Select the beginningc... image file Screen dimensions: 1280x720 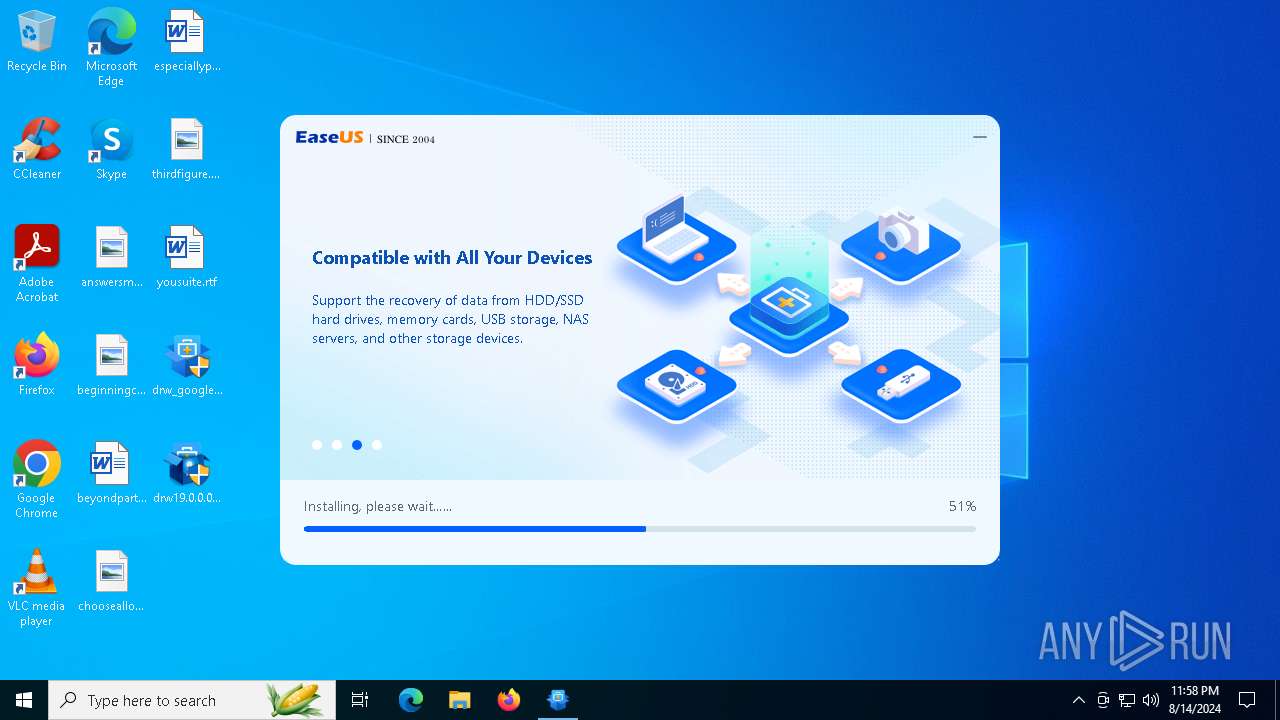click(111, 366)
